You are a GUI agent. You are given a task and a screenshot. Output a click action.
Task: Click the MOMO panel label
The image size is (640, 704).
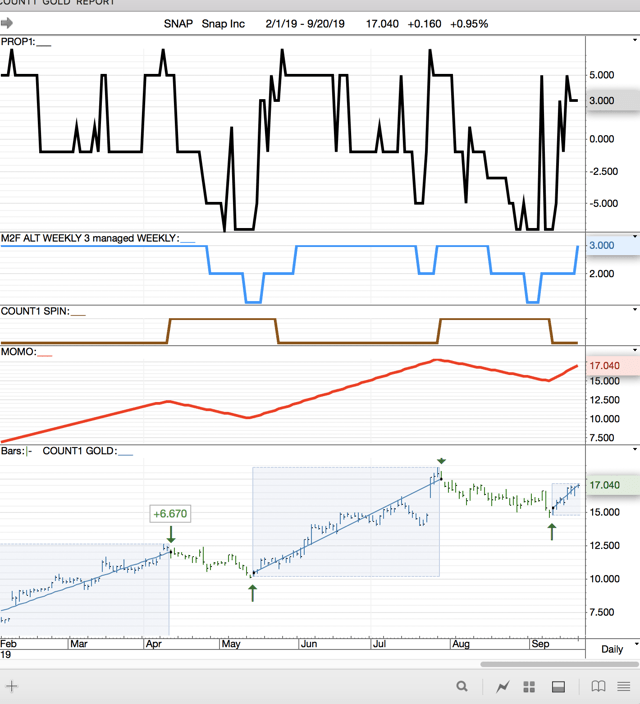(x=18, y=352)
